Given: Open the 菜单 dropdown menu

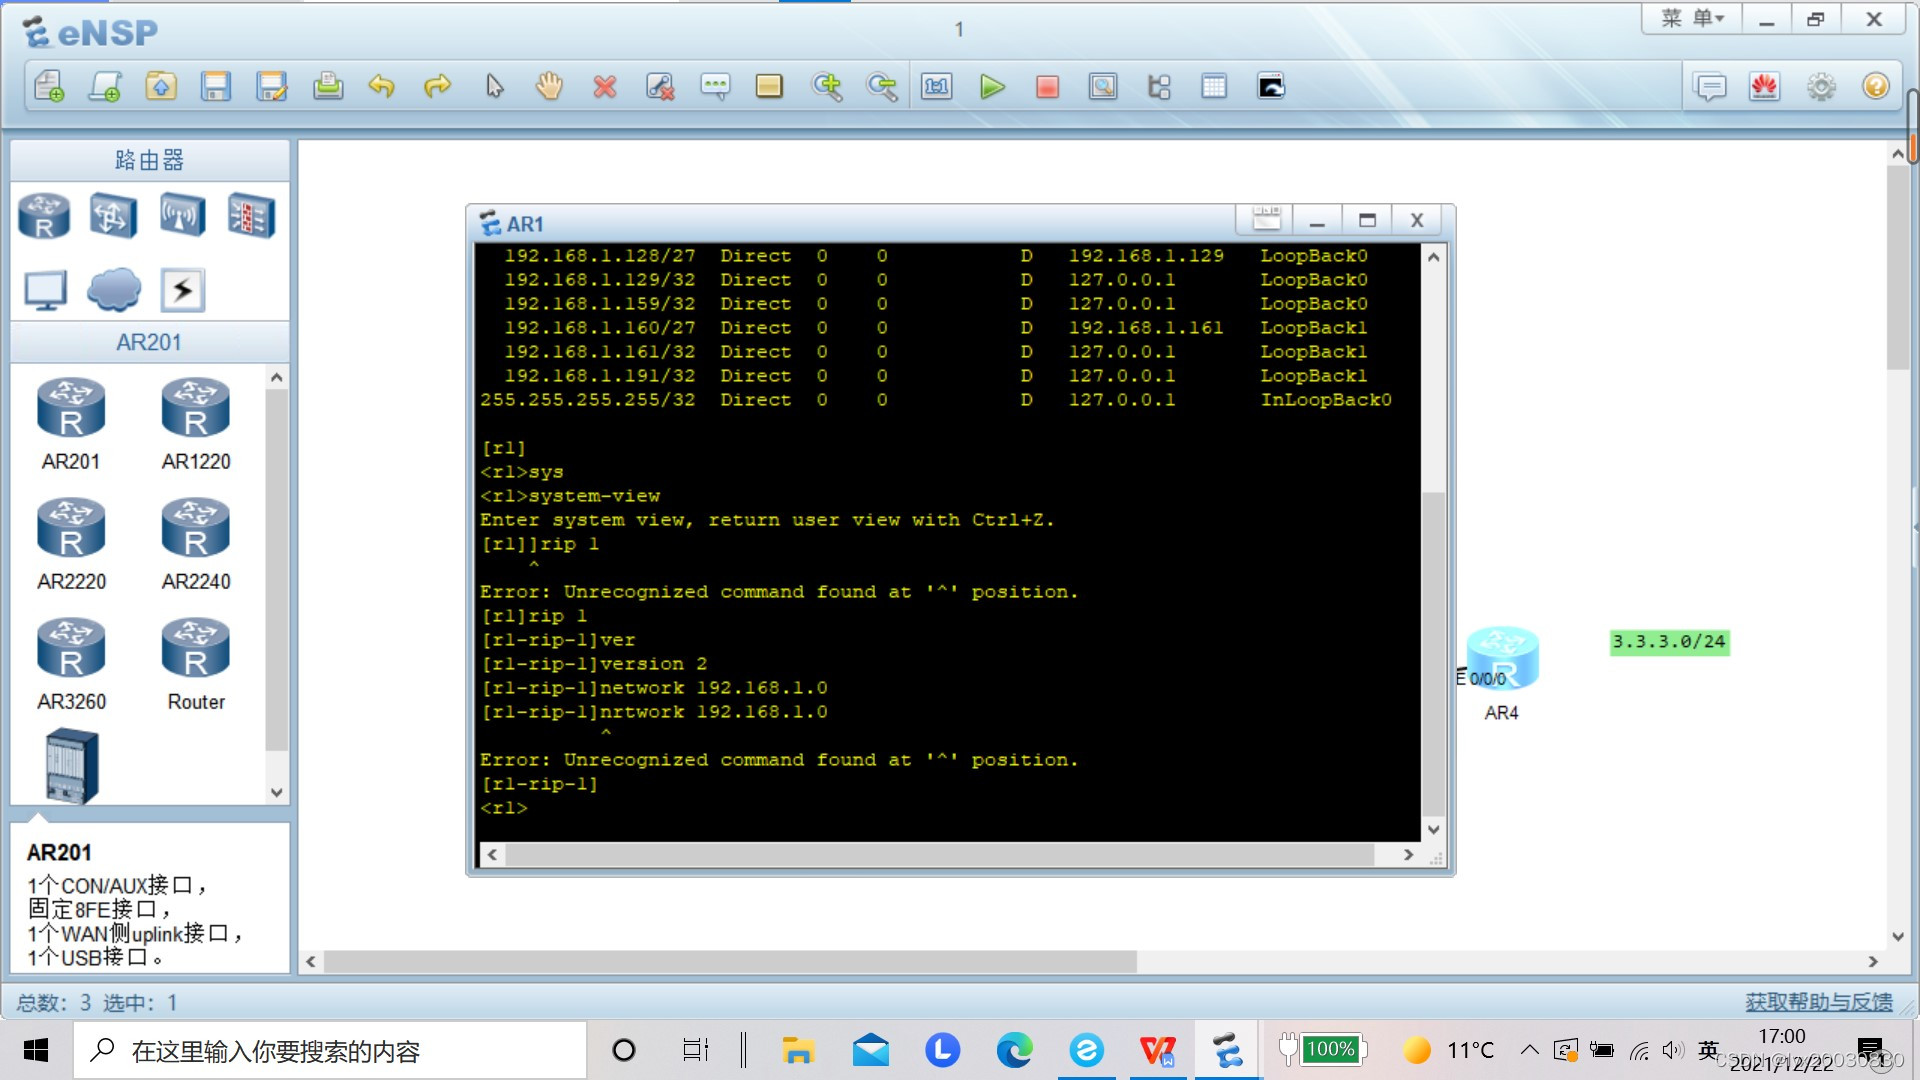Looking at the screenshot, I should (x=1692, y=19).
